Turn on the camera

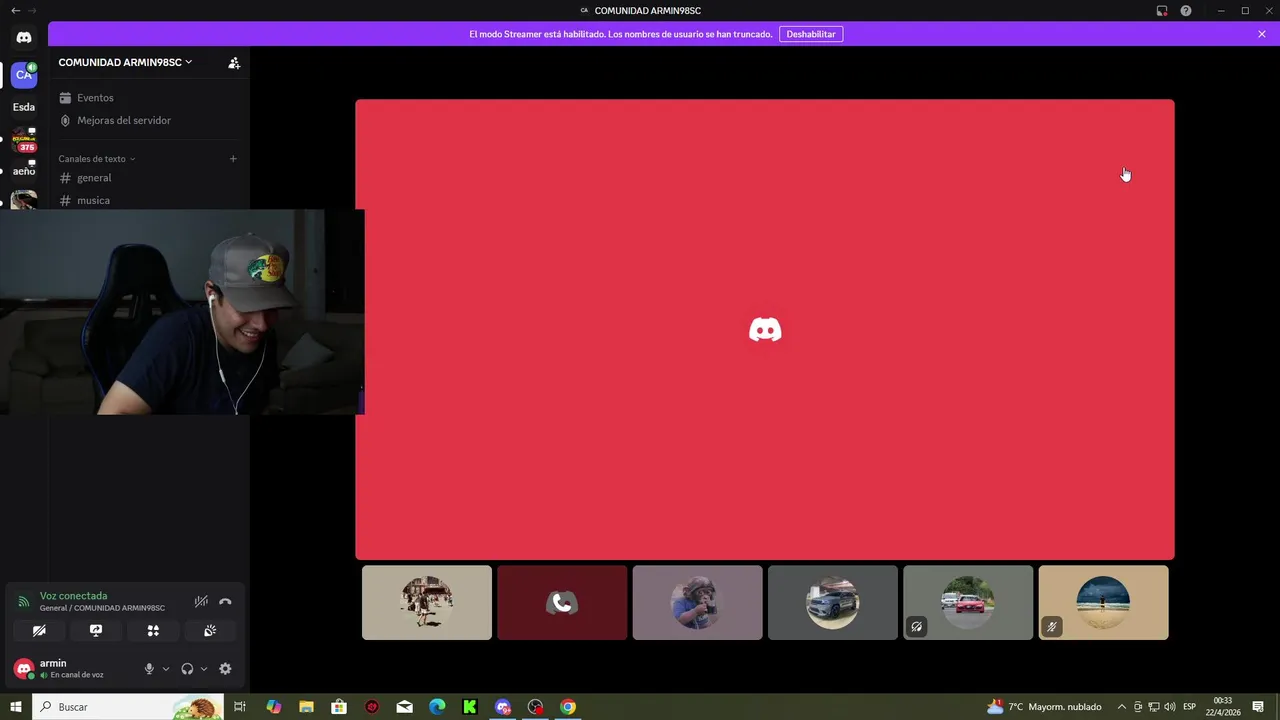[x=39, y=631]
